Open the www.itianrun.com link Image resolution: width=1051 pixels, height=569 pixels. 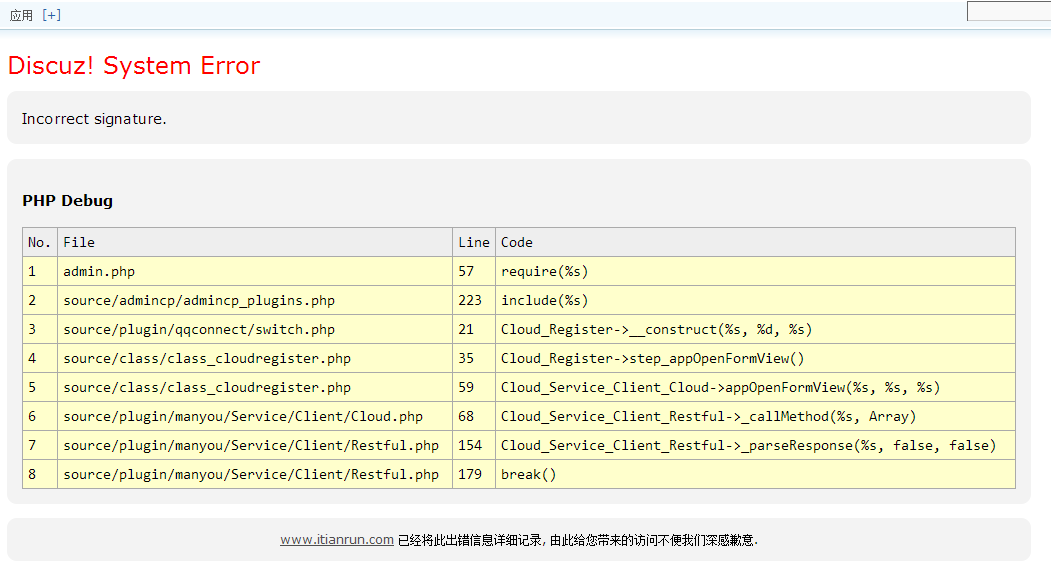coord(336,540)
